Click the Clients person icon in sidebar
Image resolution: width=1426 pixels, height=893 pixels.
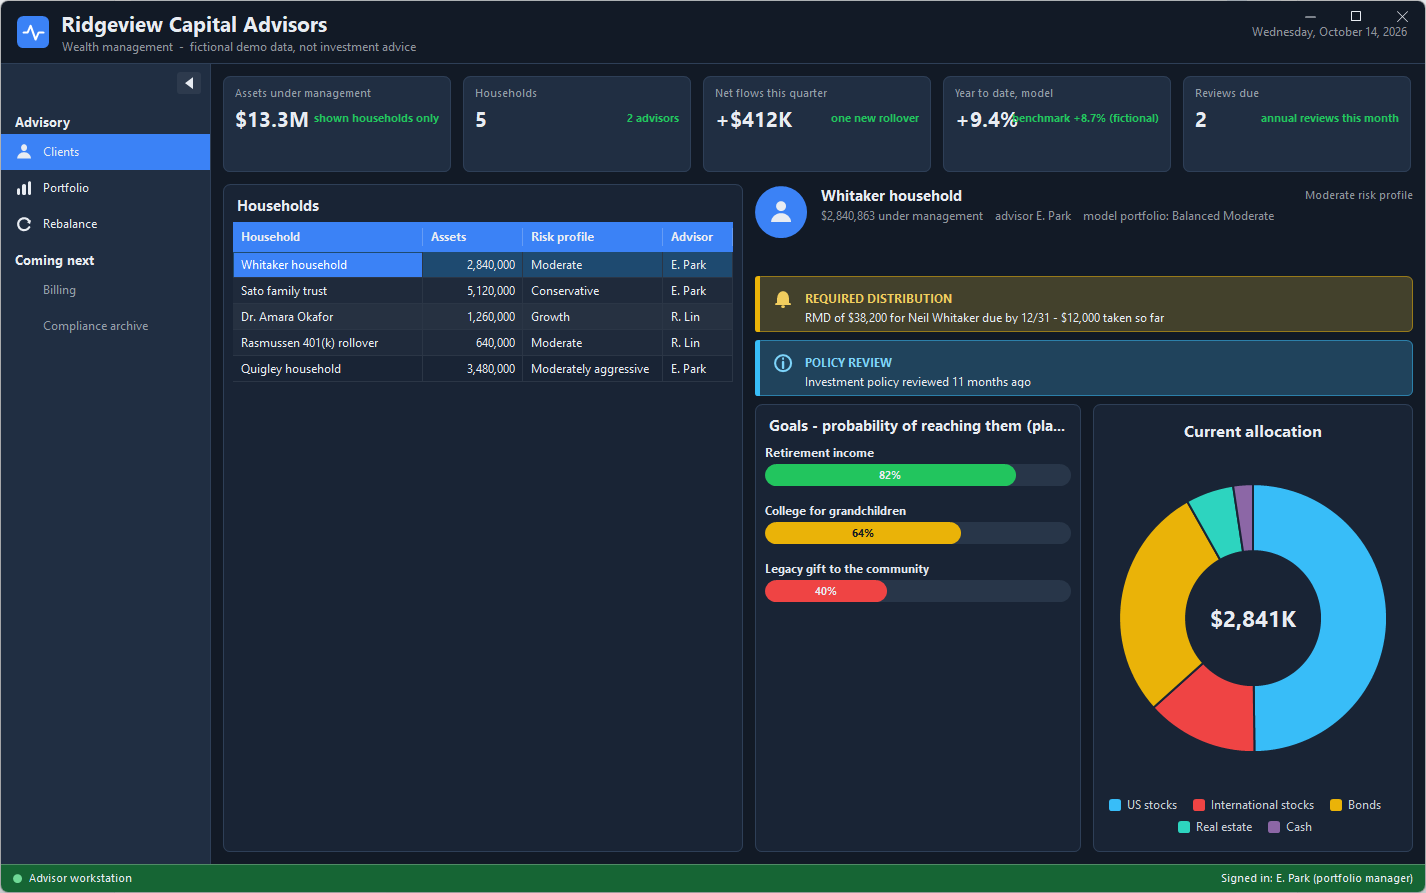pos(24,152)
